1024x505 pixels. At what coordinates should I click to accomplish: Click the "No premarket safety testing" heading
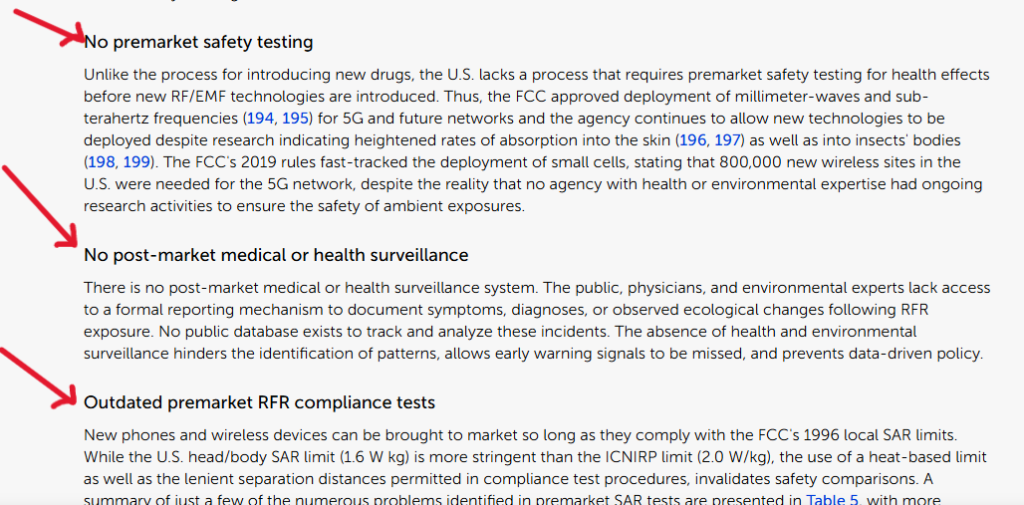pyautogui.click(x=198, y=42)
